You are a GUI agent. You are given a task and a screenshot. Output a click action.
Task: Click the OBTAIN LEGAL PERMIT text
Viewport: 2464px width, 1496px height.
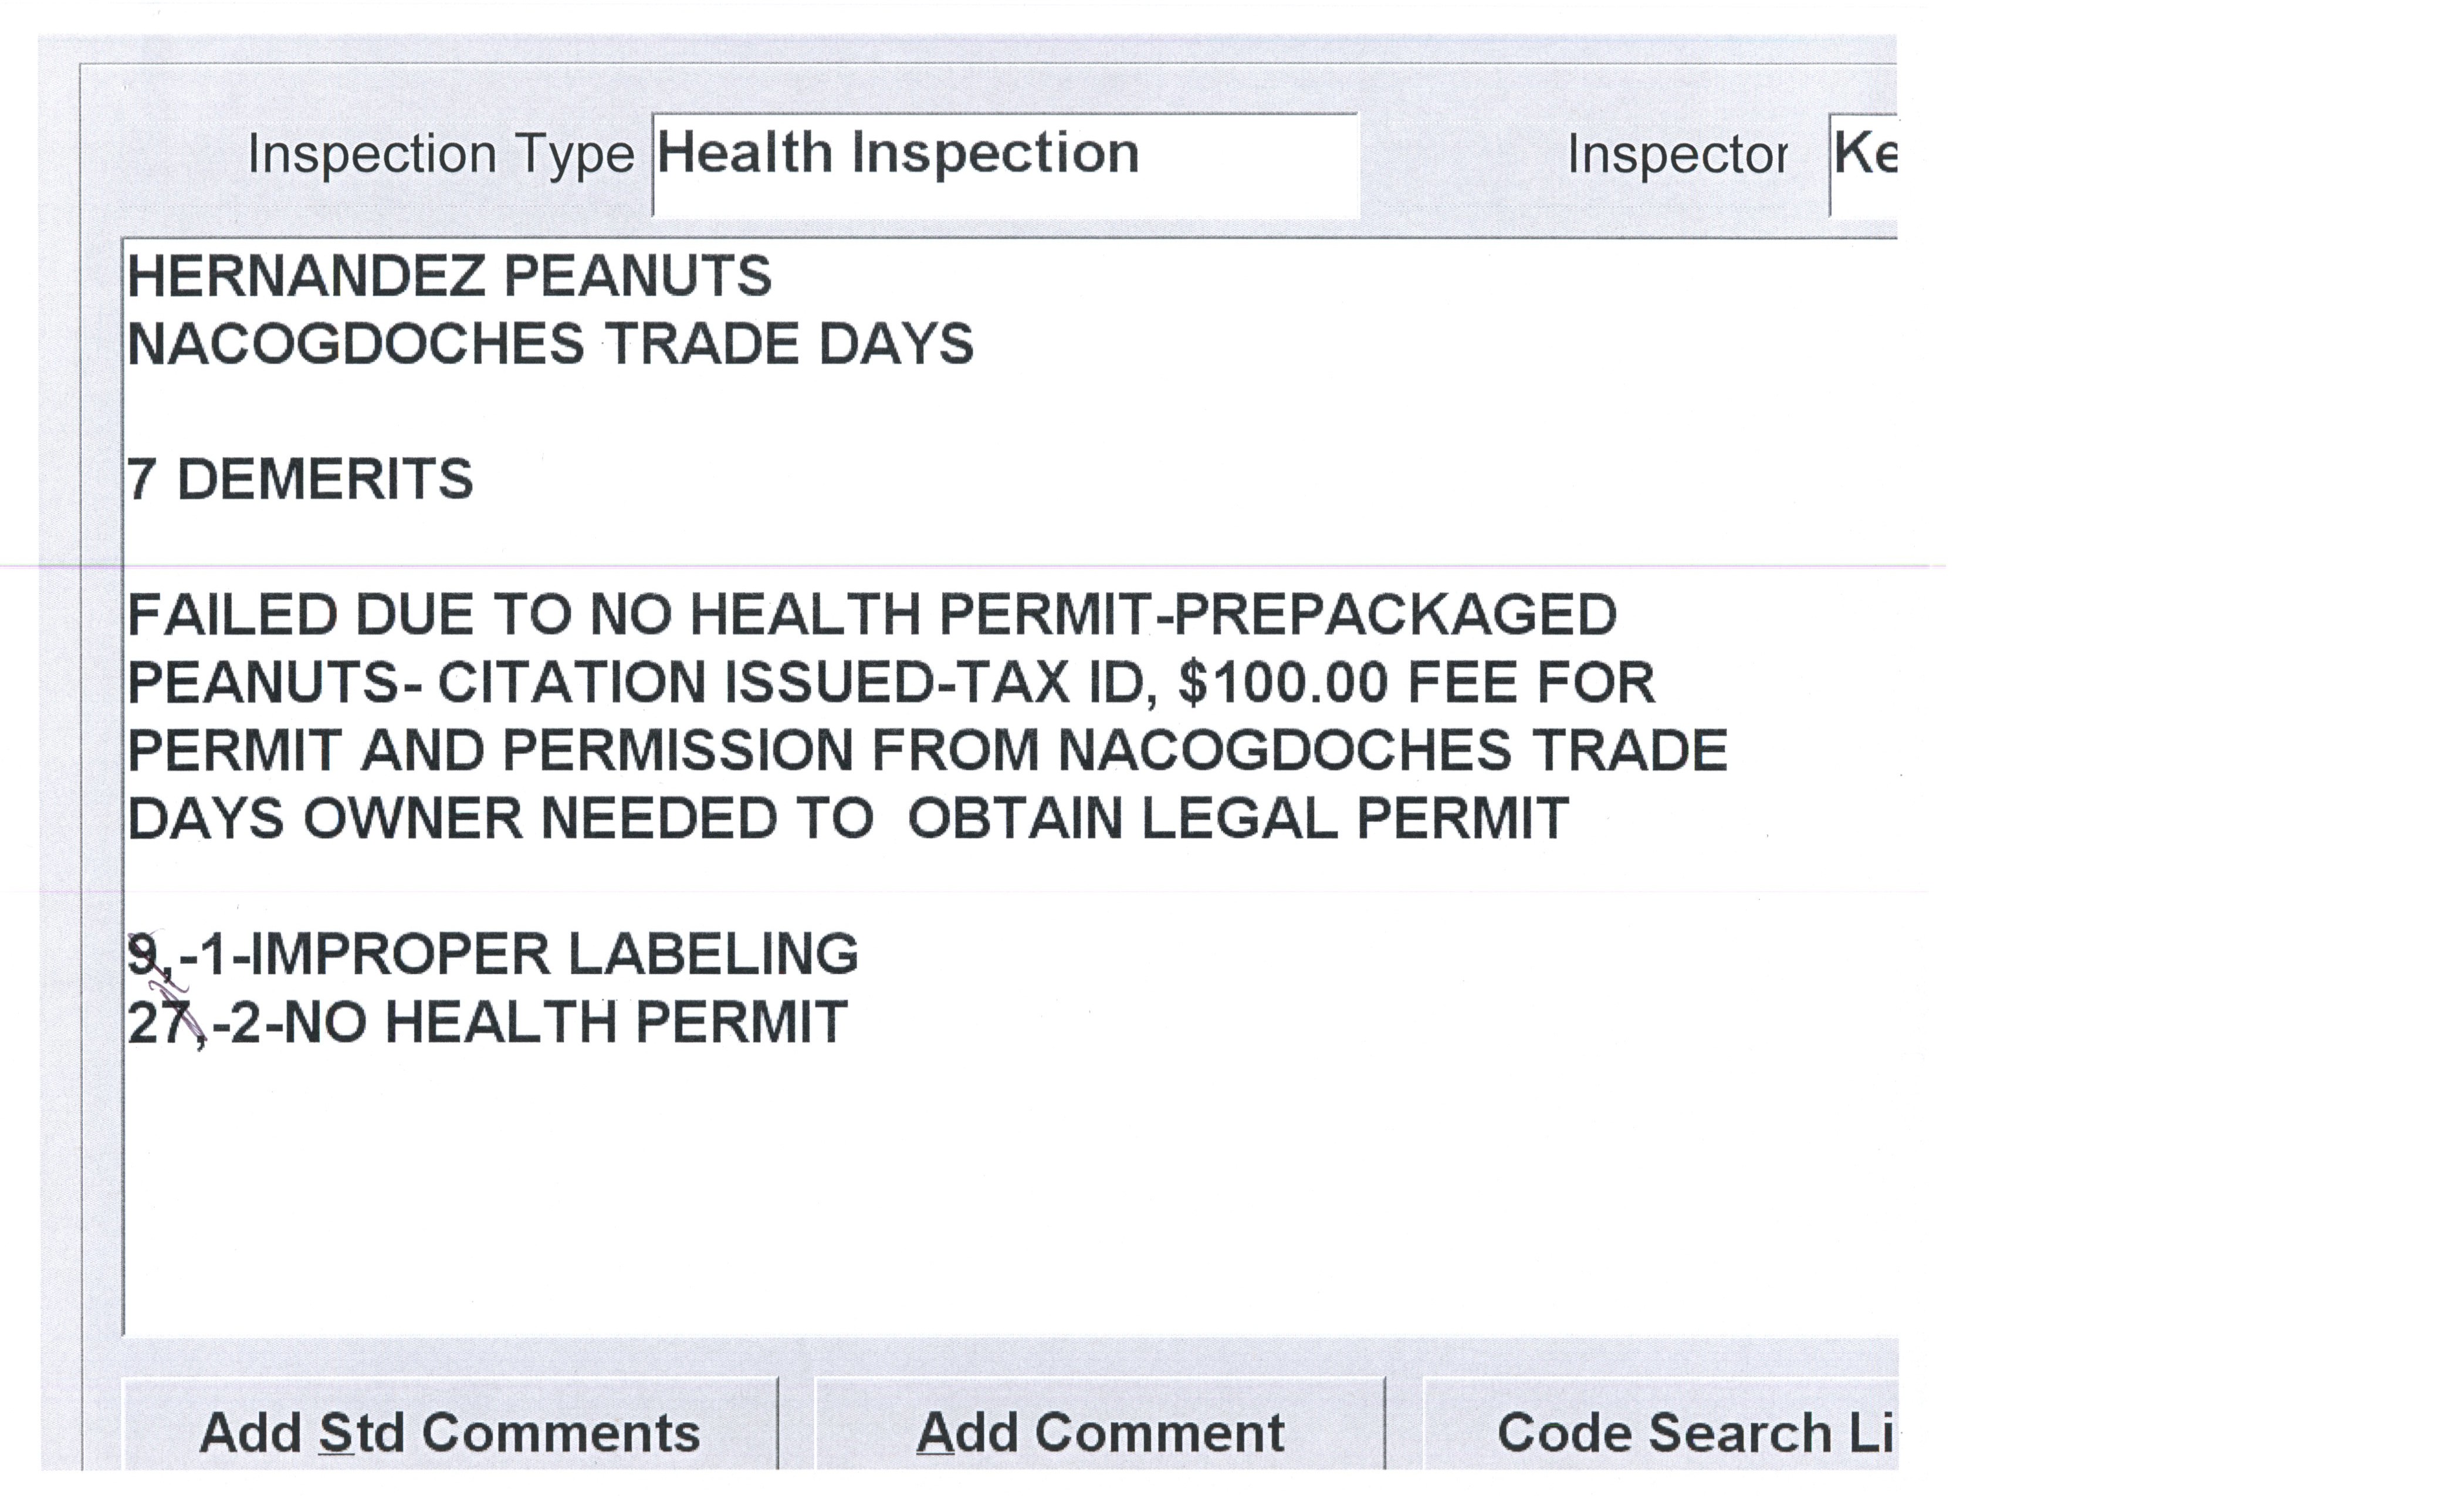pos(1237,819)
